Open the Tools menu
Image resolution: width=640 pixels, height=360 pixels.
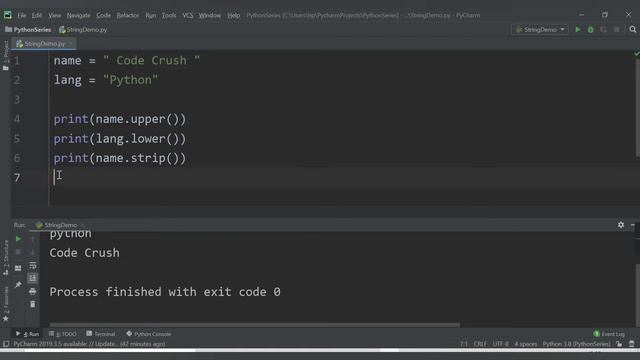169,15
